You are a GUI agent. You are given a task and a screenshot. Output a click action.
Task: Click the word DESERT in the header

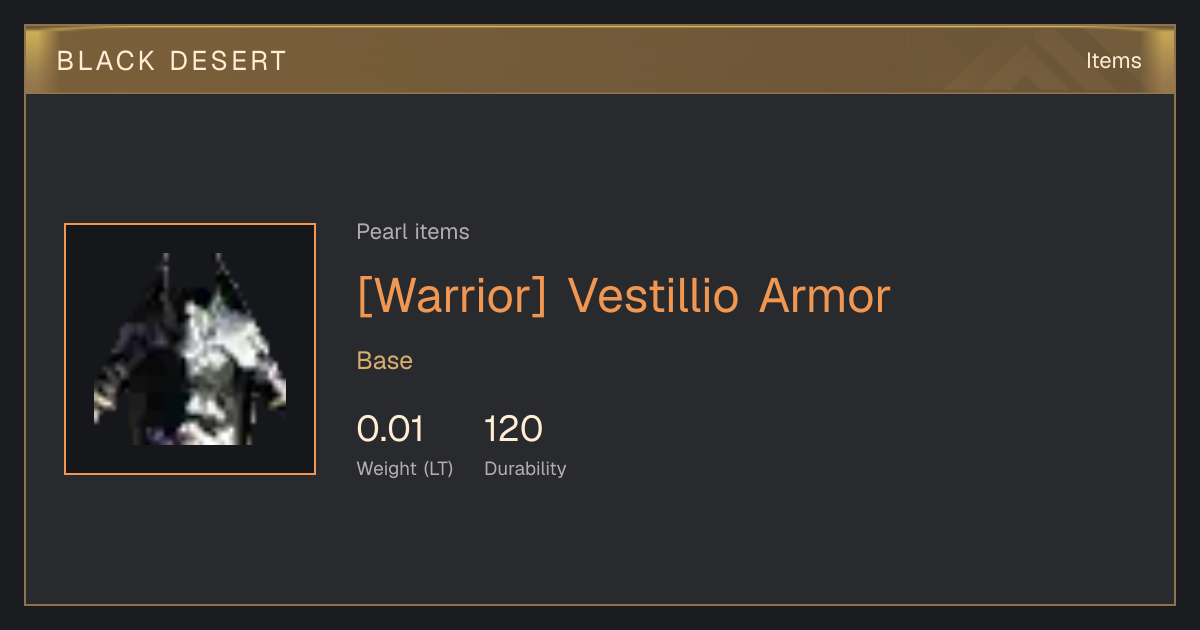[x=228, y=61]
